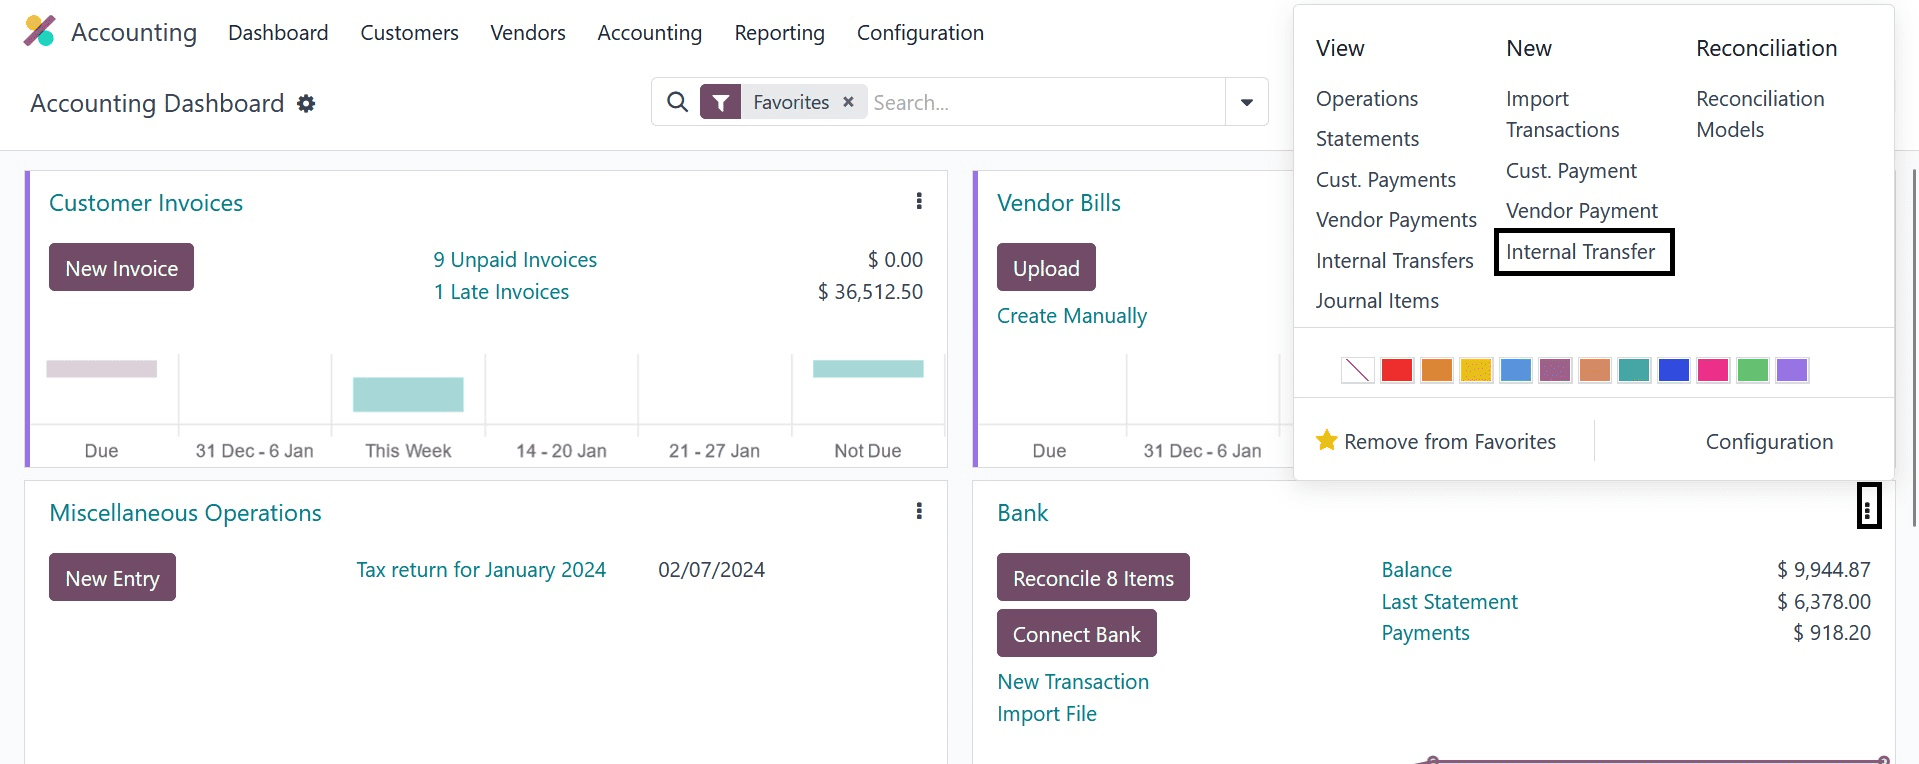Remove the Favorites filter tag
The image size is (1919, 764).
848,102
